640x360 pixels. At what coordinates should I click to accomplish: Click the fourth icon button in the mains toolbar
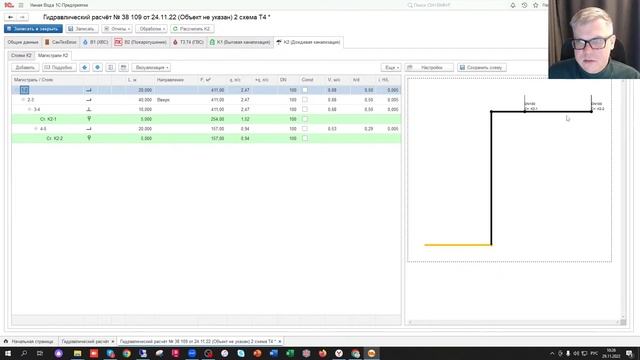tap(124, 67)
